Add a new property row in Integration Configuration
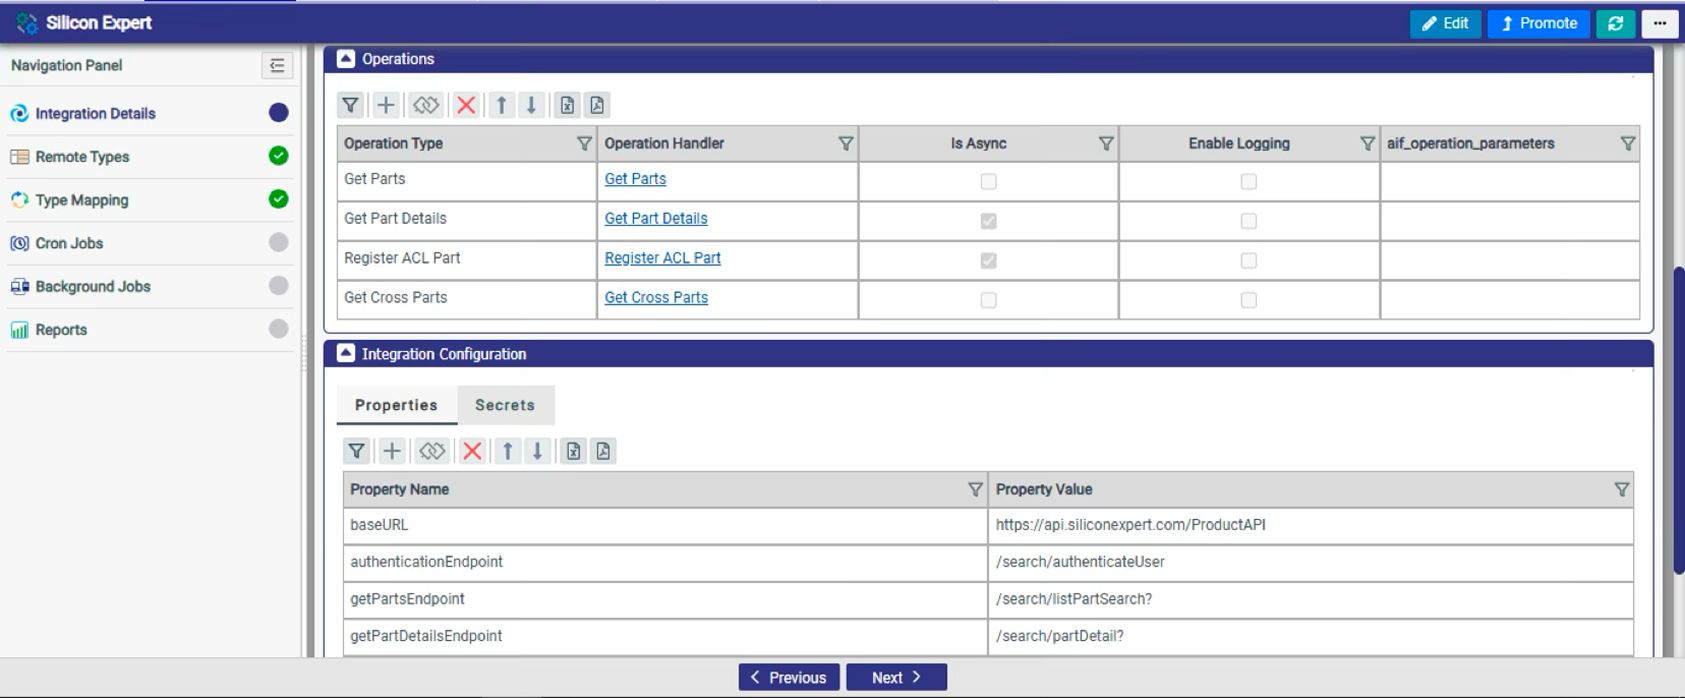 (x=392, y=451)
